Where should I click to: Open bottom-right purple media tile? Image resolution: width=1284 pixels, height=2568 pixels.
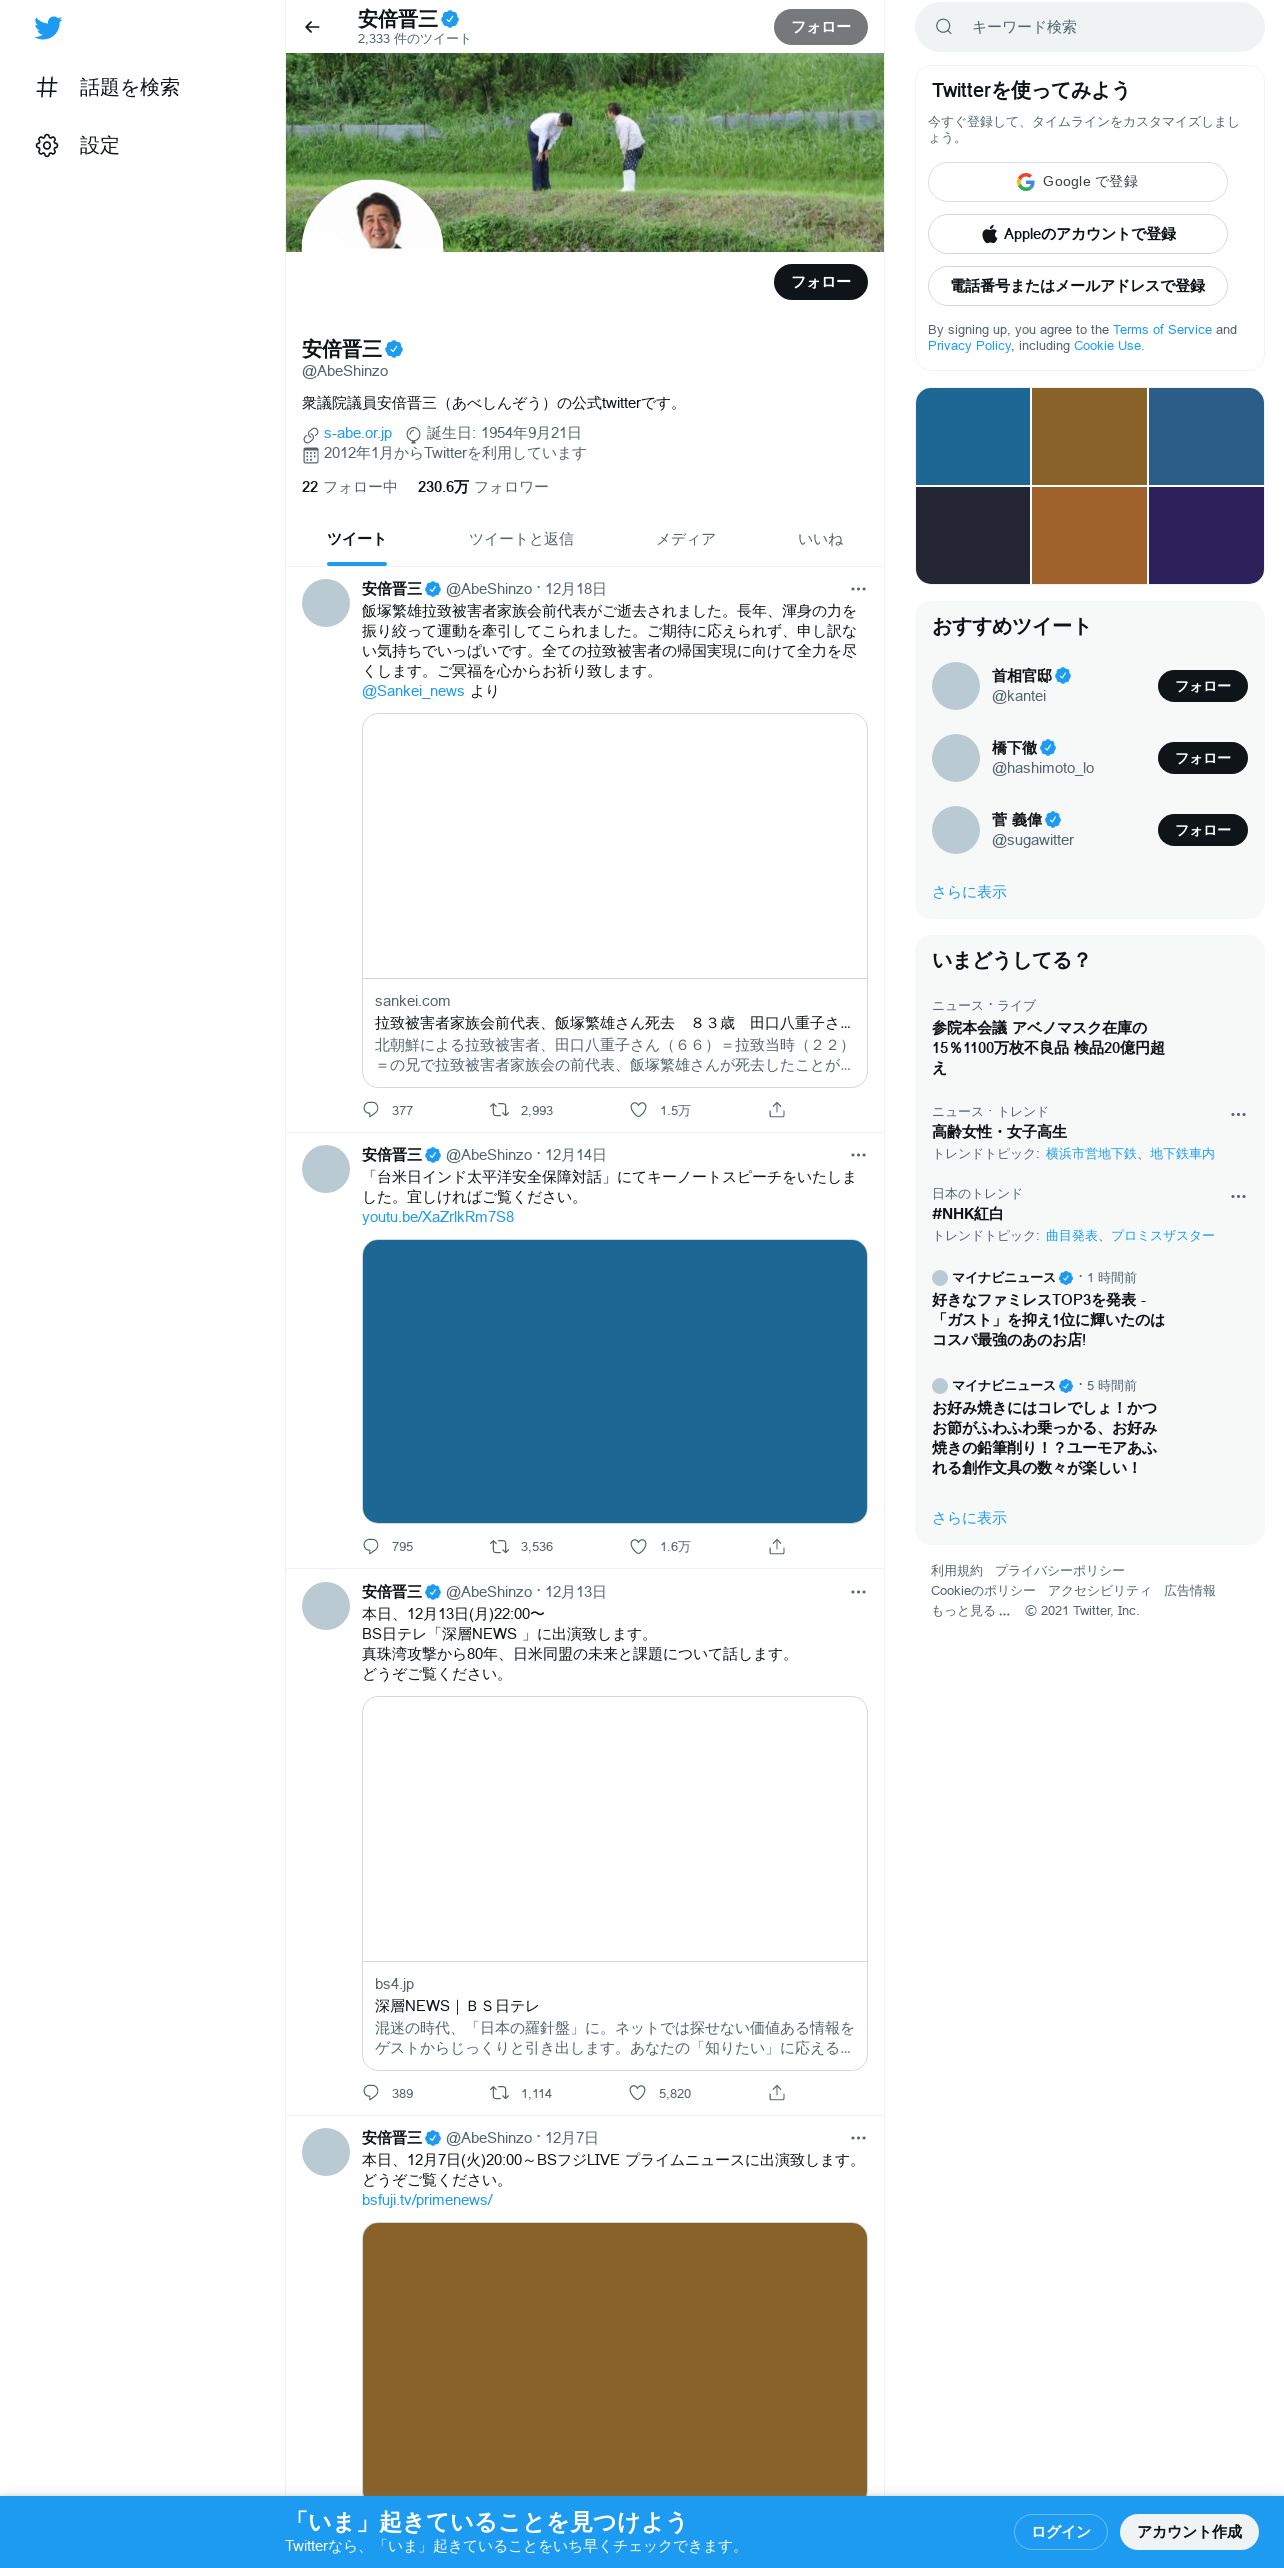(x=1206, y=535)
